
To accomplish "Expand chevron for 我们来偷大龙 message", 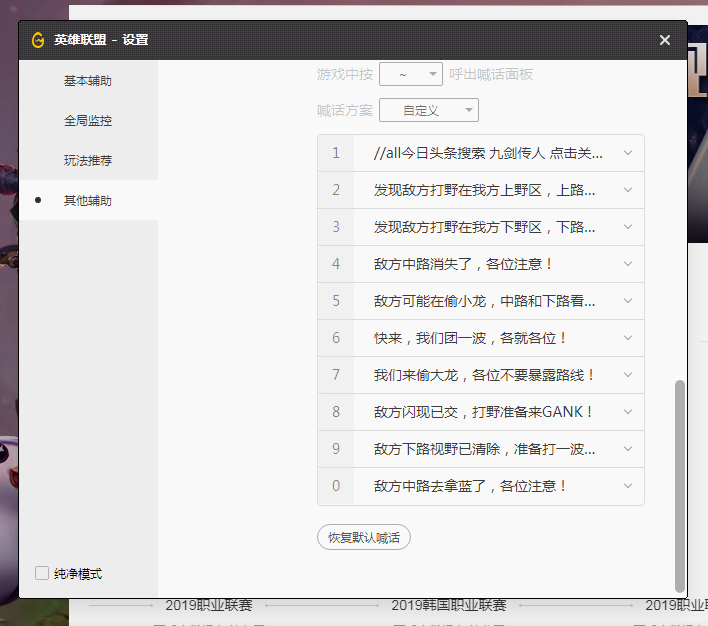I will point(628,375).
